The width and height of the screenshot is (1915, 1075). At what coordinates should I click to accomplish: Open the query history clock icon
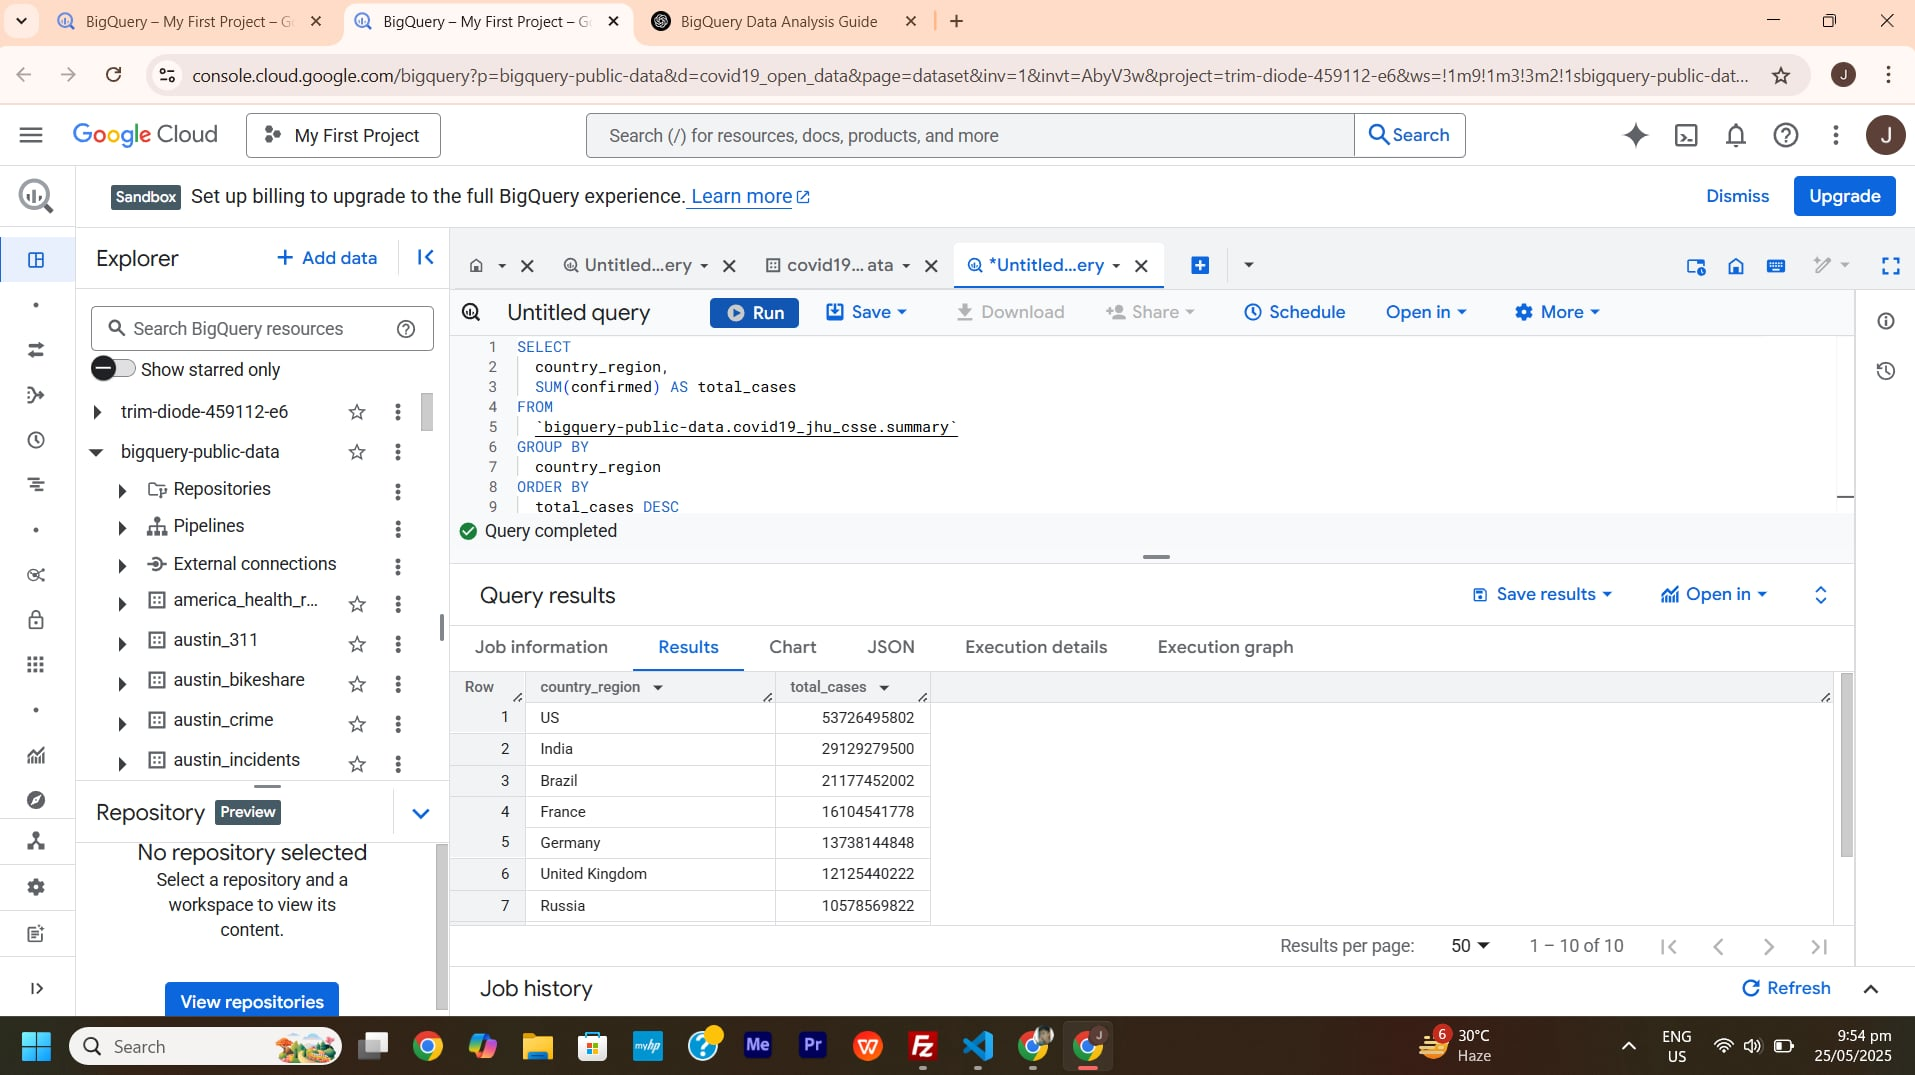coord(1886,371)
